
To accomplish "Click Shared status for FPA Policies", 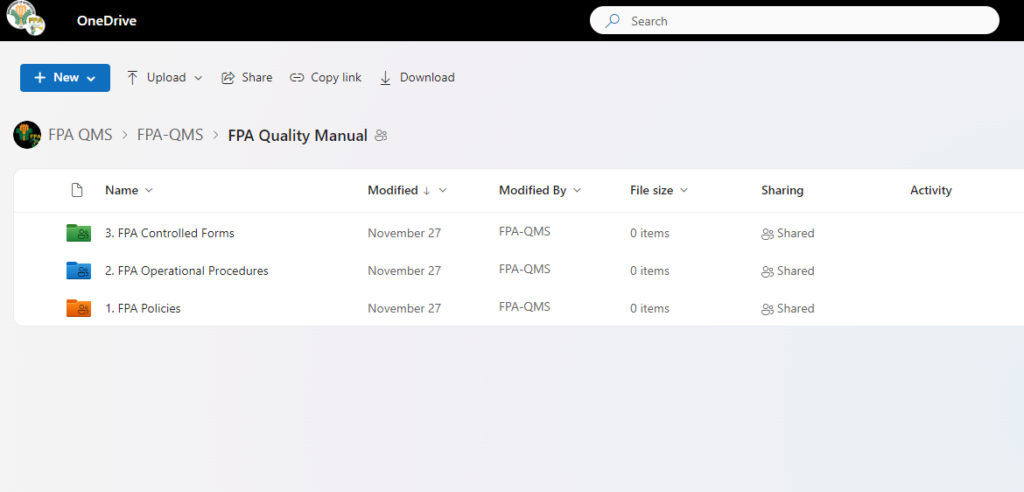I will (788, 308).
